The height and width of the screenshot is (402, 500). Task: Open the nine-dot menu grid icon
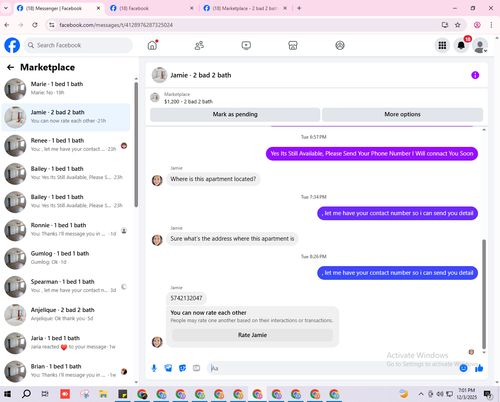click(442, 45)
